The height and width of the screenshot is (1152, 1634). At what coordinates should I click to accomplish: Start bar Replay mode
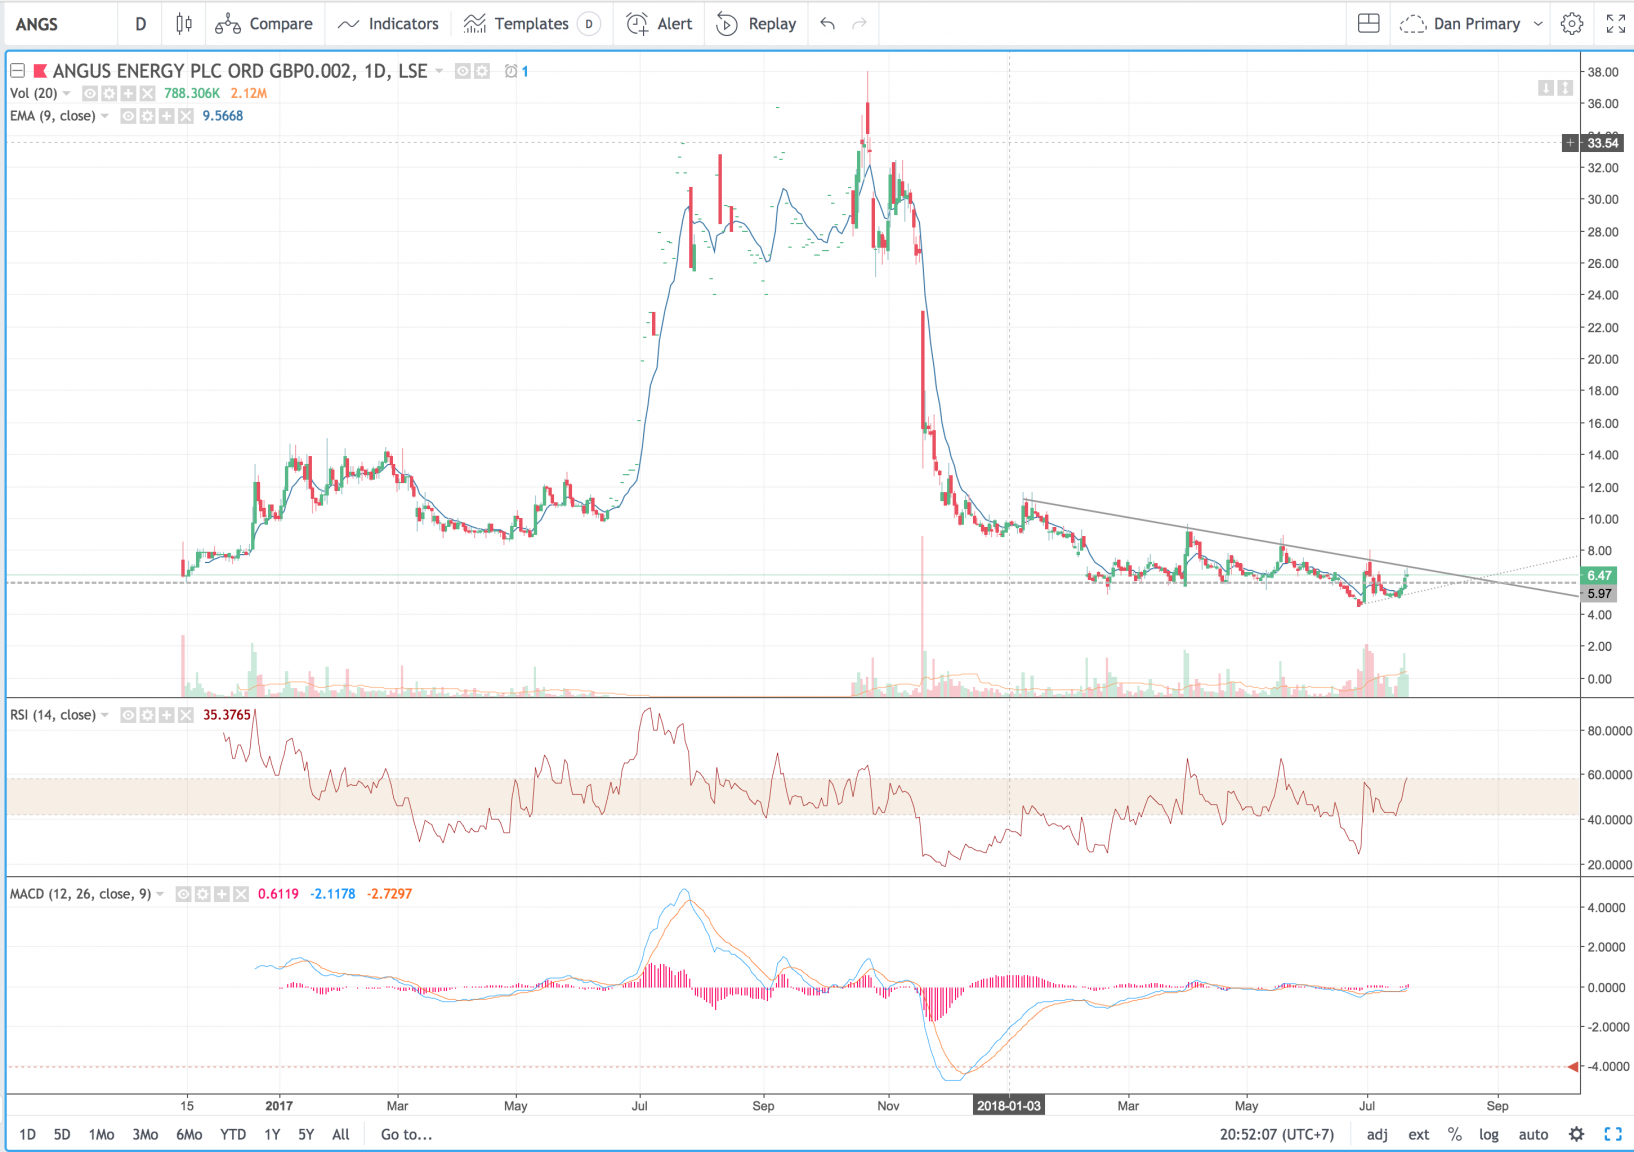756,24
